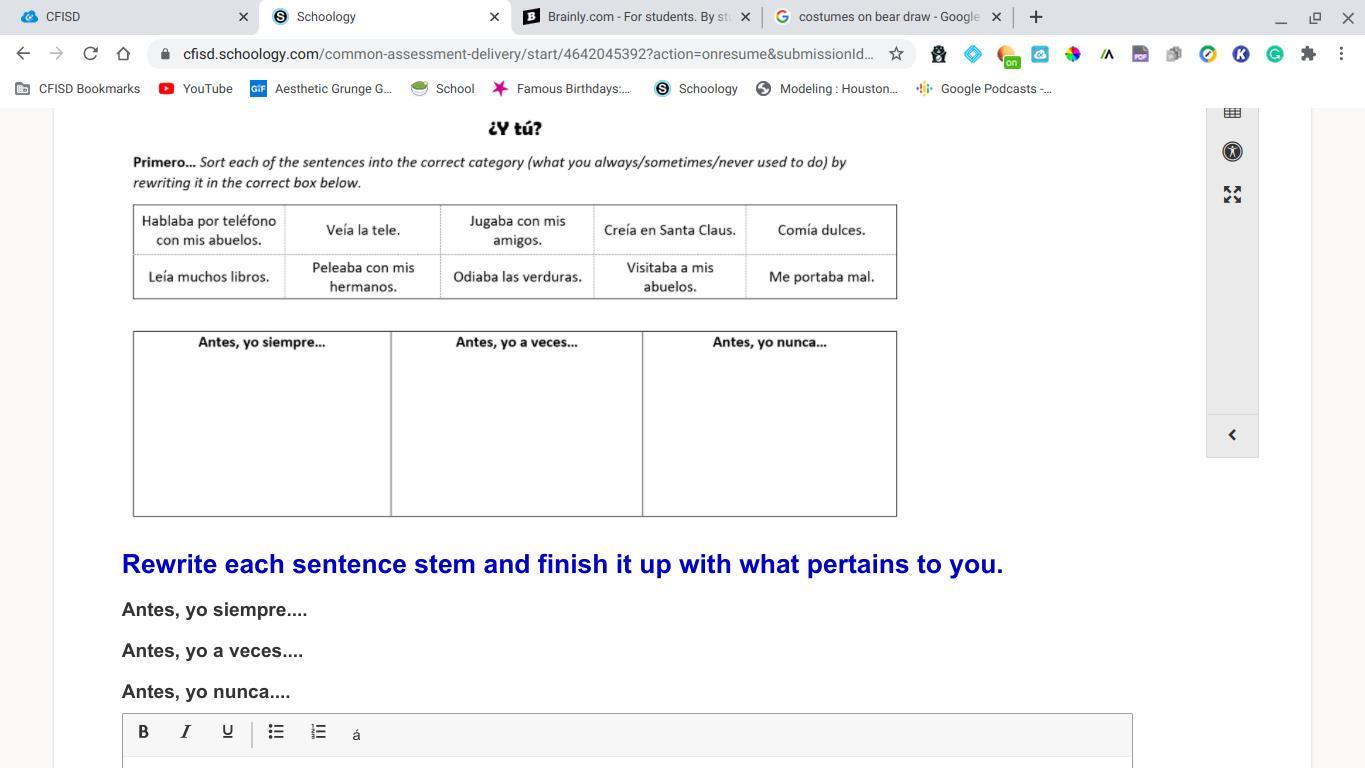Viewport: 1365px width, 768px height.
Task: Switch to the Google search tab
Action: (888, 17)
